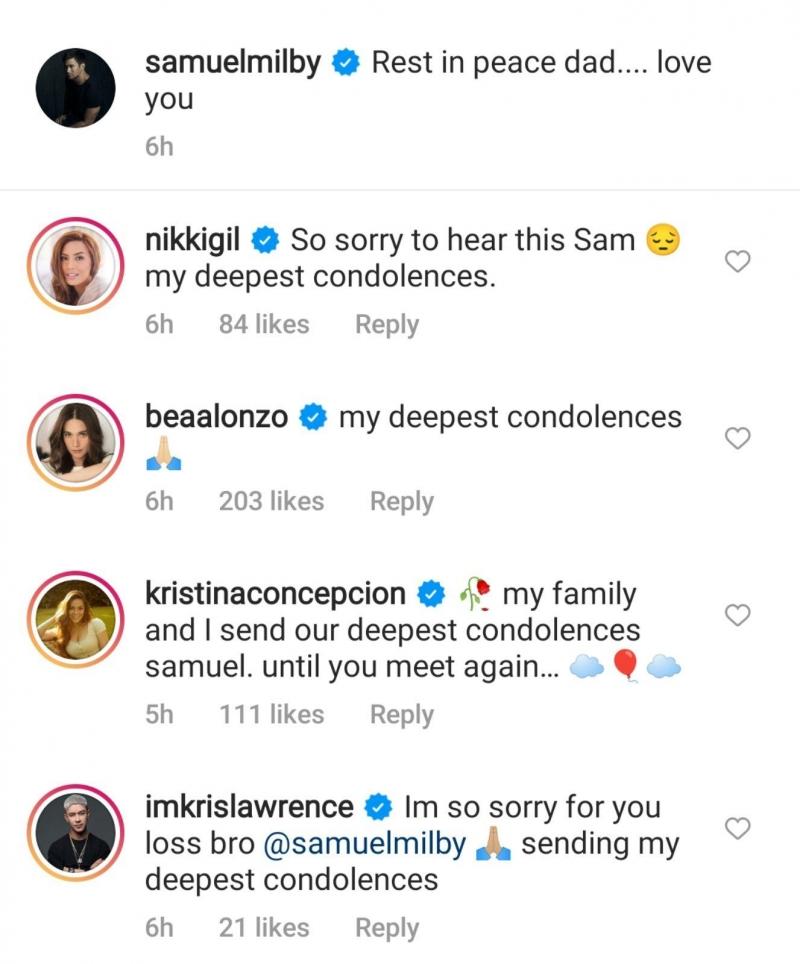Open the beaalonzo username link

(217, 417)
